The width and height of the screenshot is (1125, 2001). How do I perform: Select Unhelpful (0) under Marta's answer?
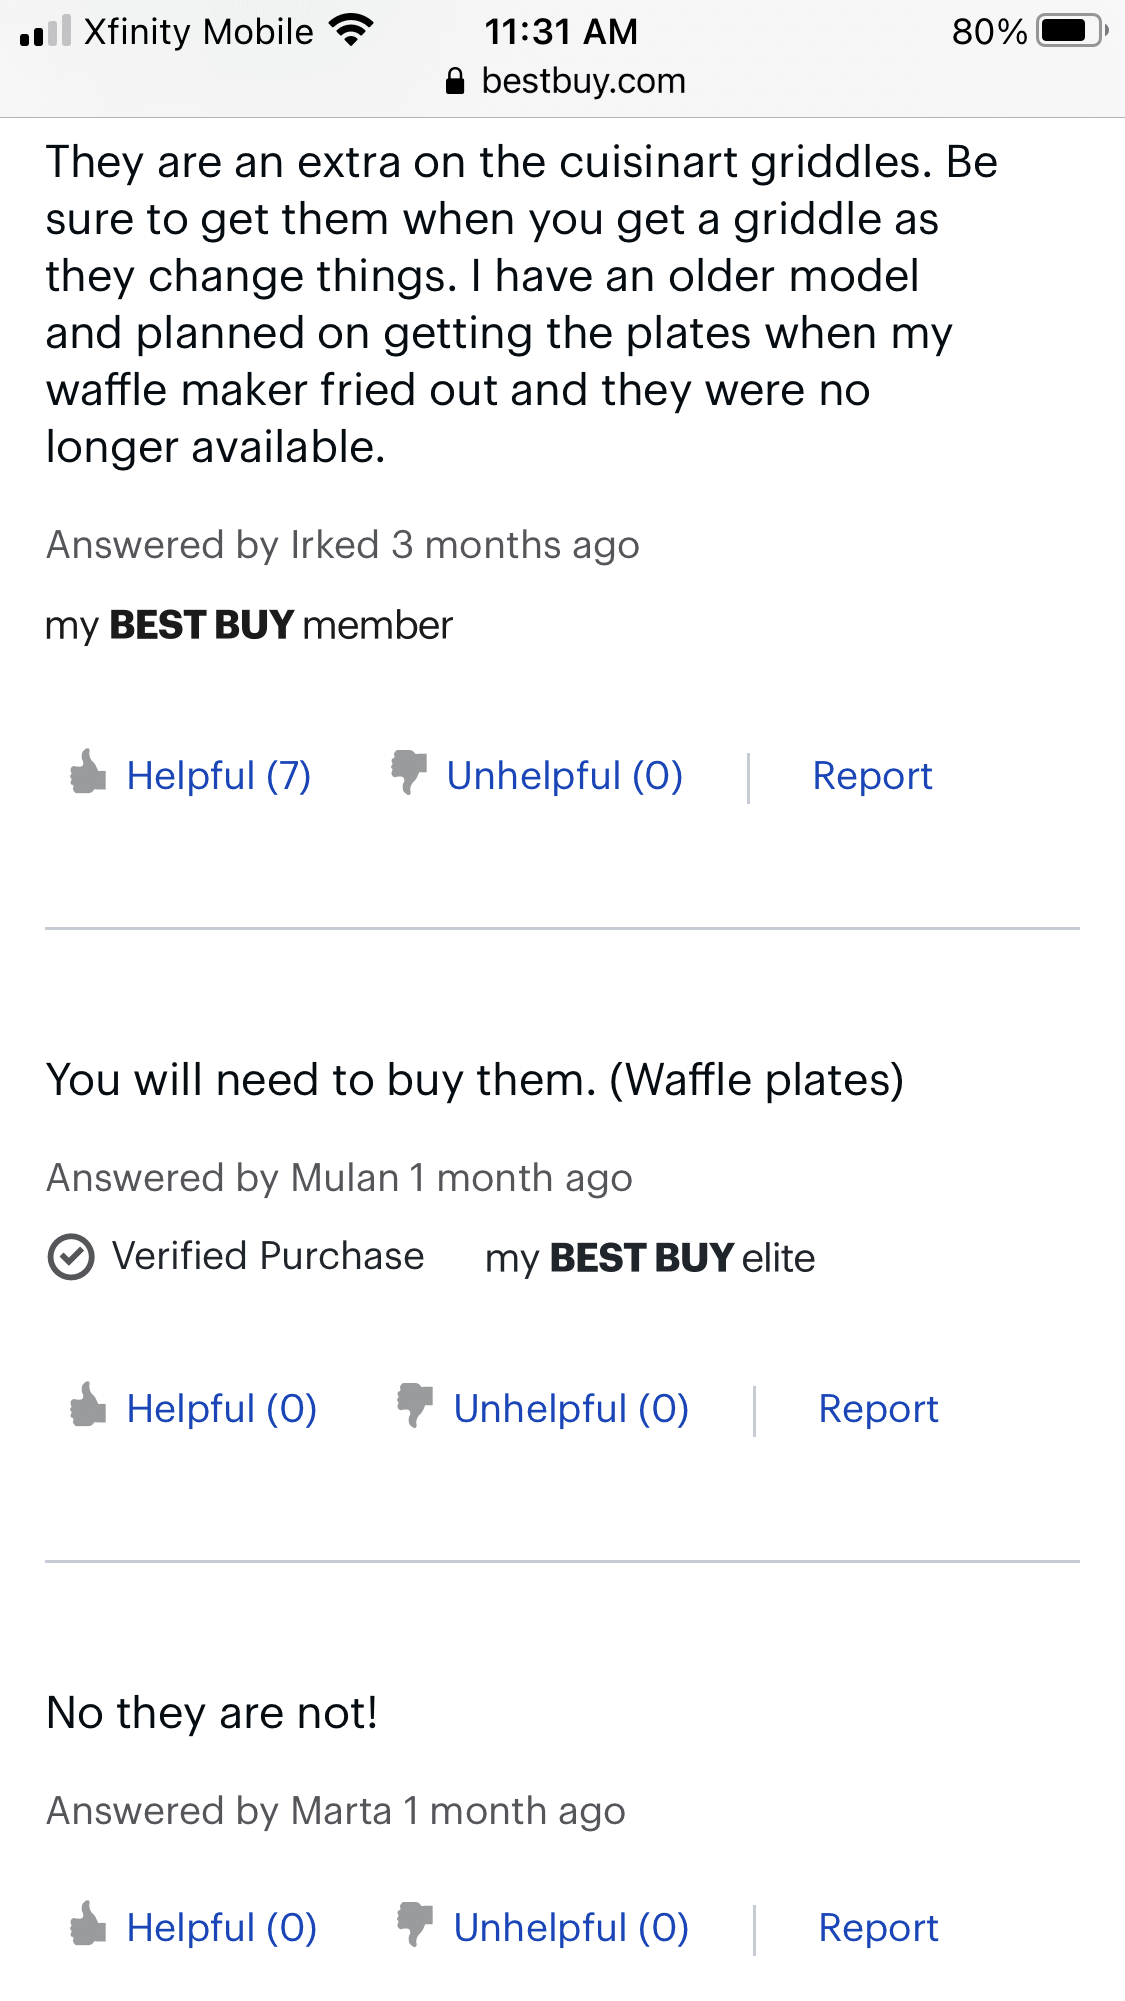point(570,1928)
